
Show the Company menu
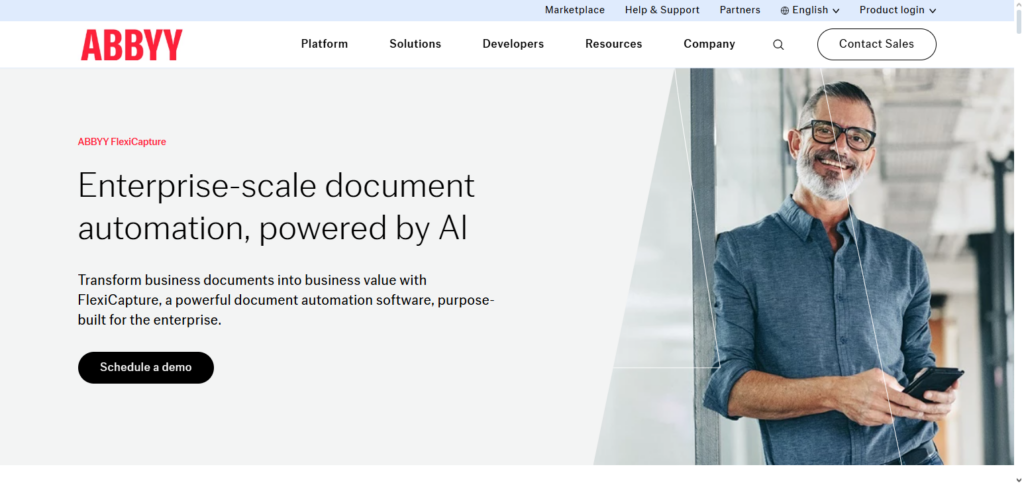click(x=709, y=44)
